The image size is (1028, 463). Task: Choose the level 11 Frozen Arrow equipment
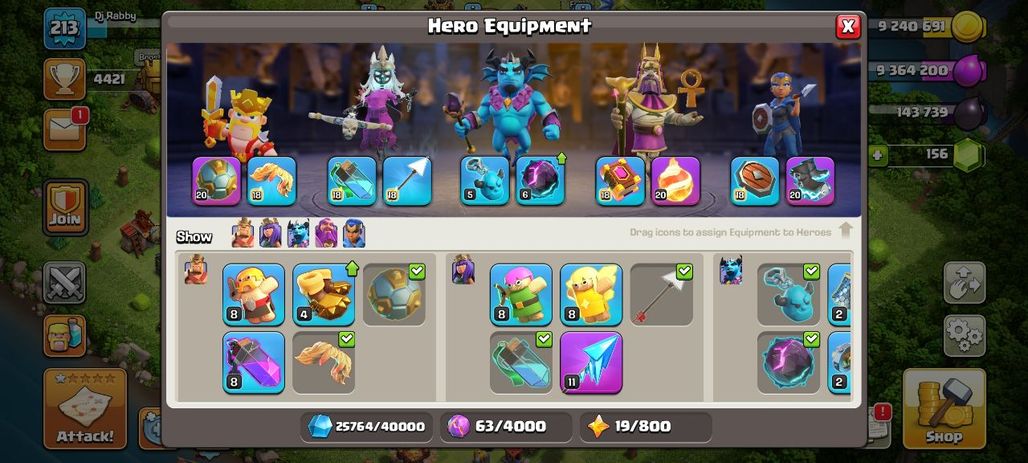591,363
